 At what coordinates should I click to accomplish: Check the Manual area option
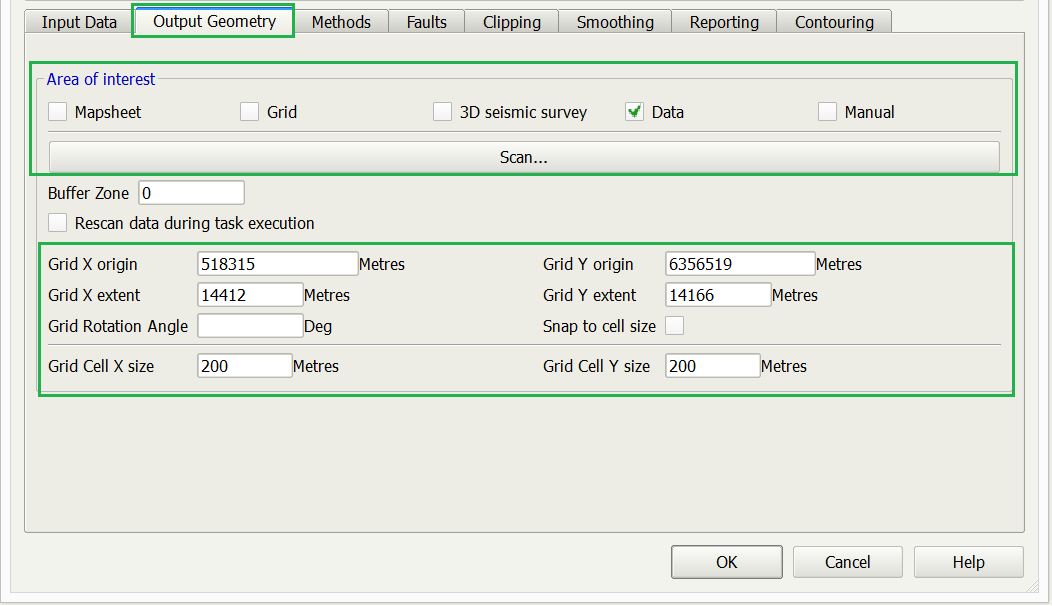(827, 112)
